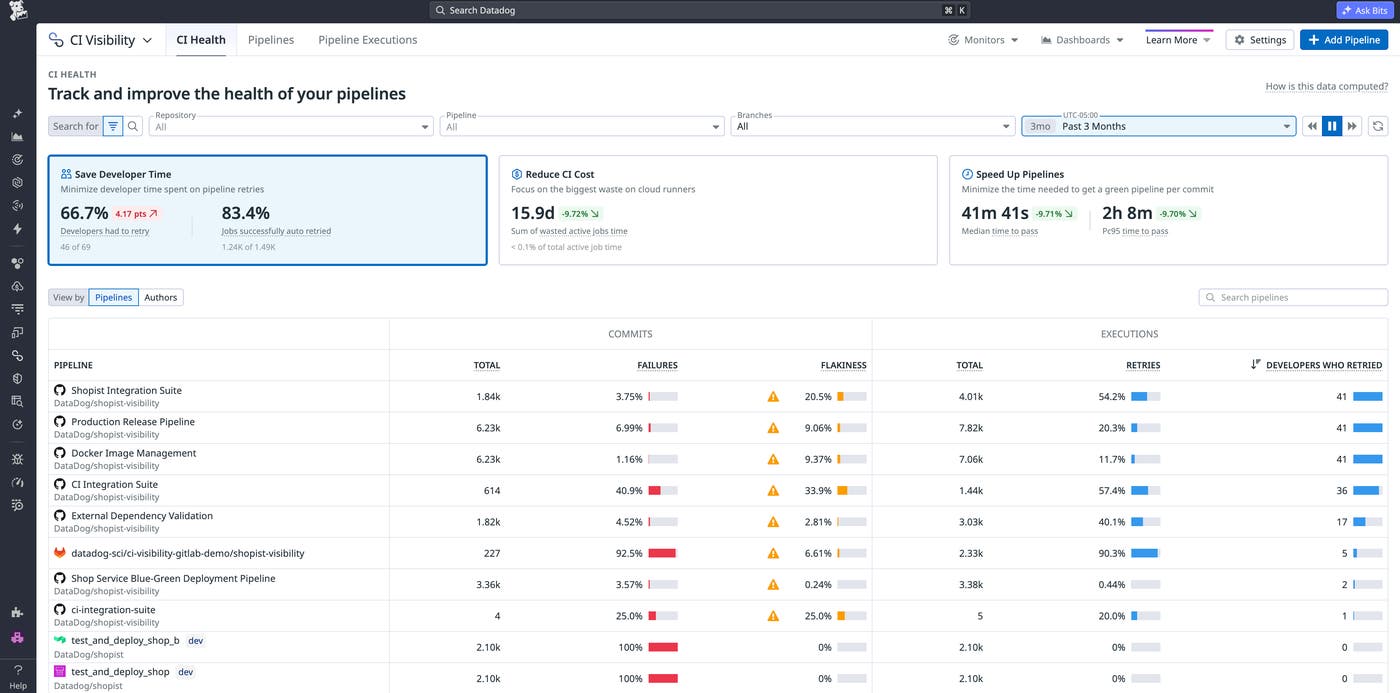Click the magnifier icon next to filter
Screen dimensions: 1400x693
pos(133,126)
